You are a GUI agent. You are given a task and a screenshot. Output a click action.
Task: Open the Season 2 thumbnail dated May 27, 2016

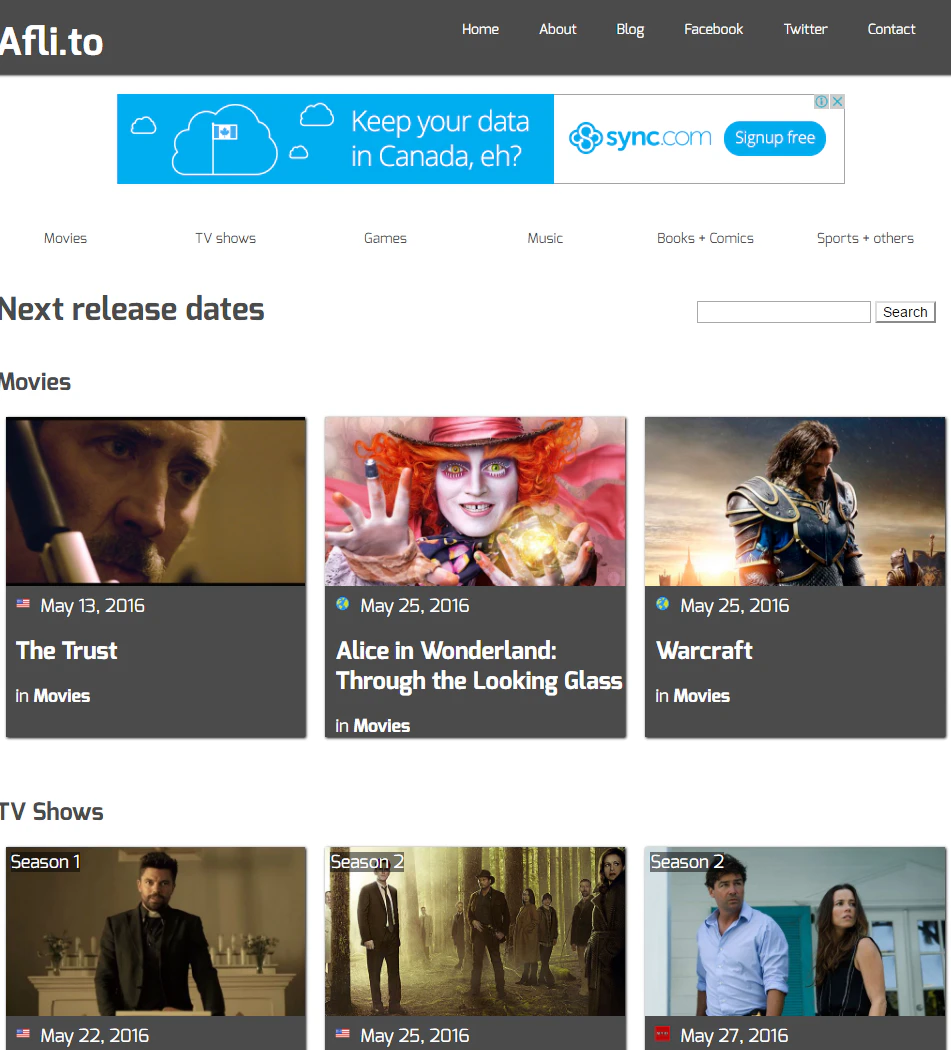click(x=795, y=931)
